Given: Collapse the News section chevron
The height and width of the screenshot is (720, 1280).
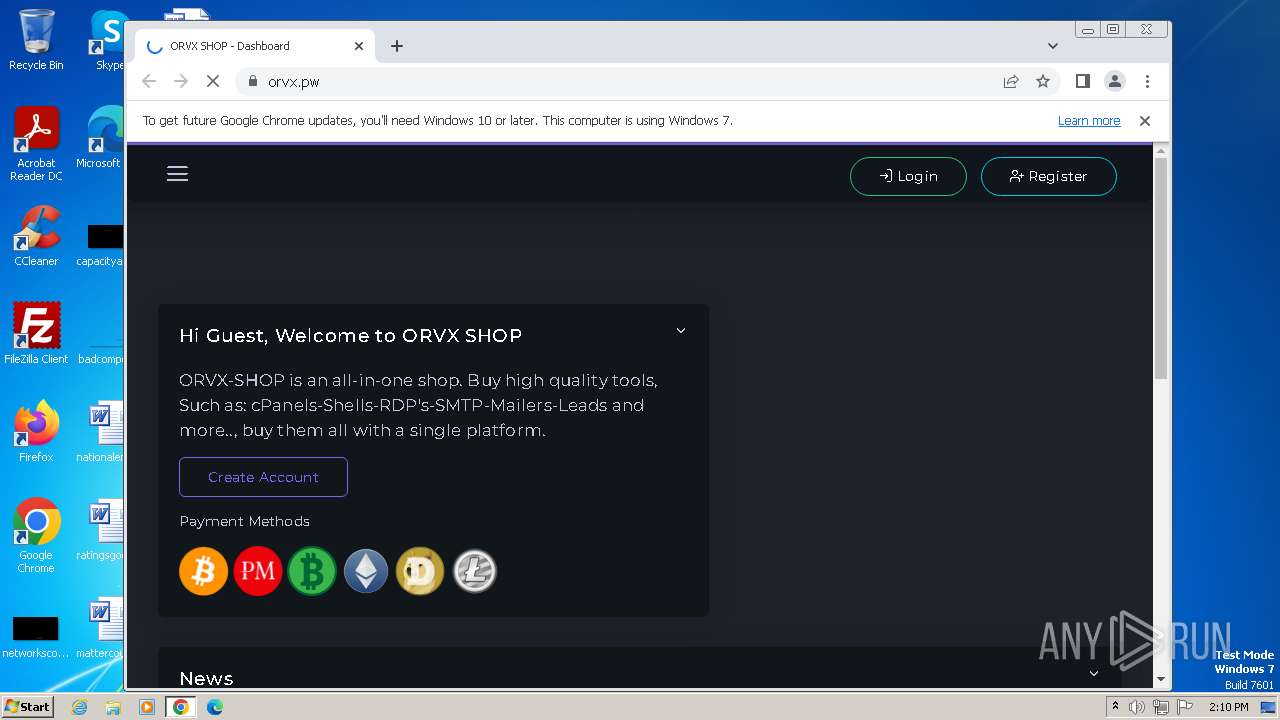Looking at the screenshot, I should [1094, 674].
